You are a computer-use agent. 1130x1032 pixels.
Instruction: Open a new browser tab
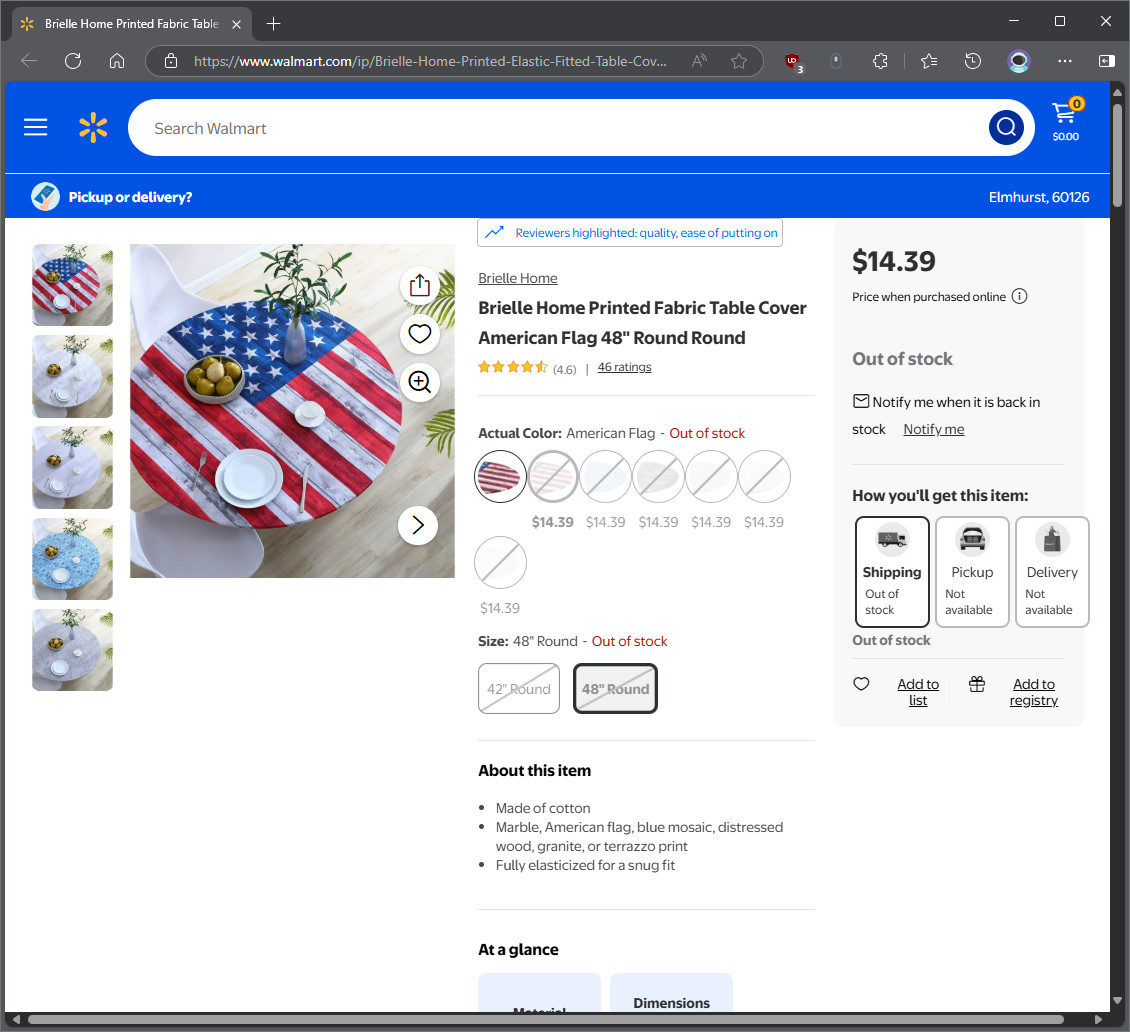pos(273,24)
